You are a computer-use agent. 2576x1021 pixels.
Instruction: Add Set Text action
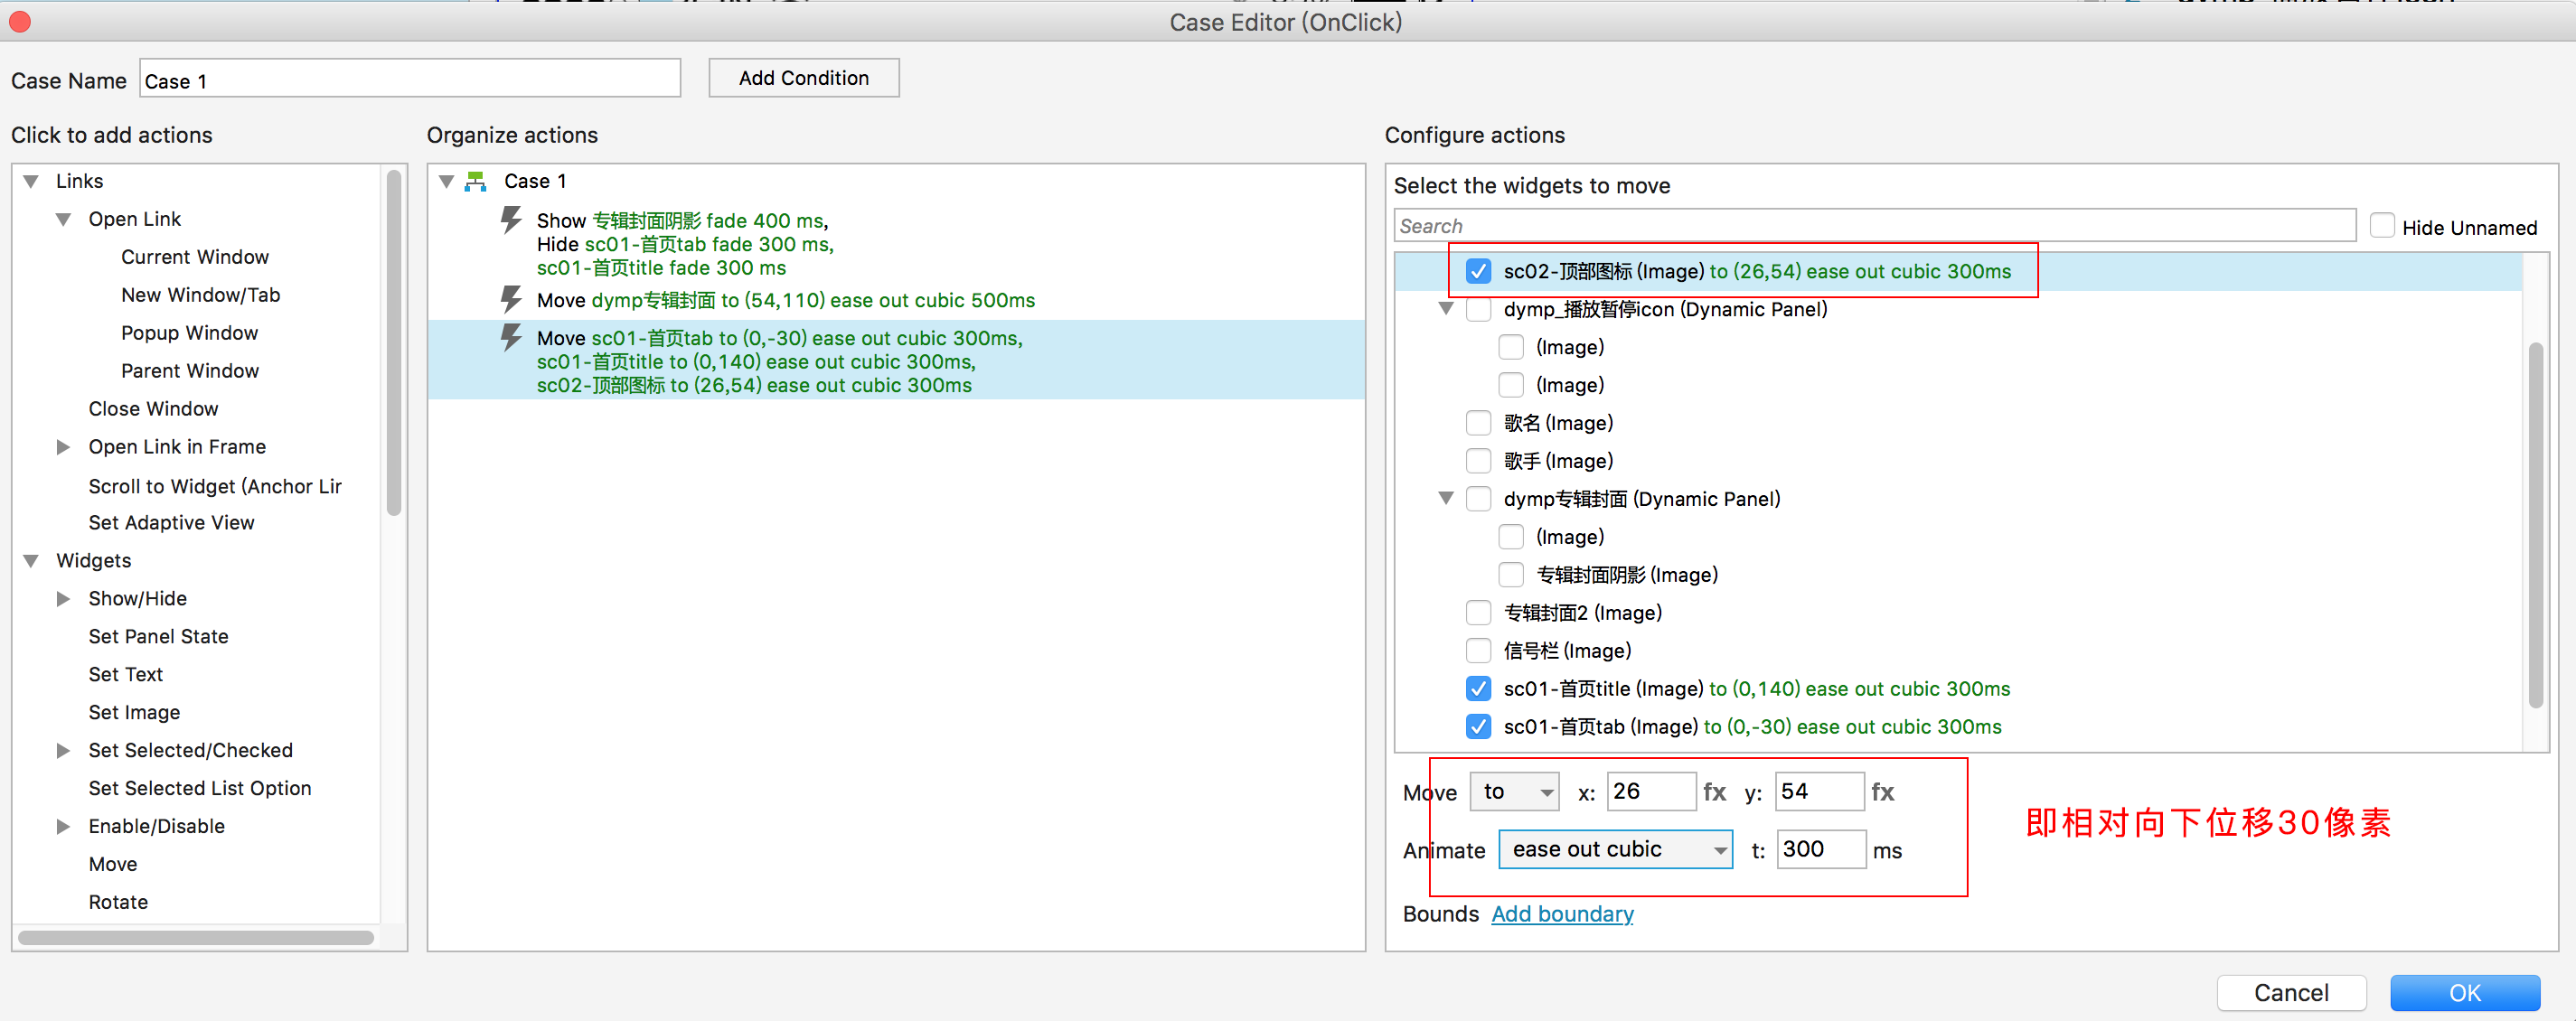[125, 675]
